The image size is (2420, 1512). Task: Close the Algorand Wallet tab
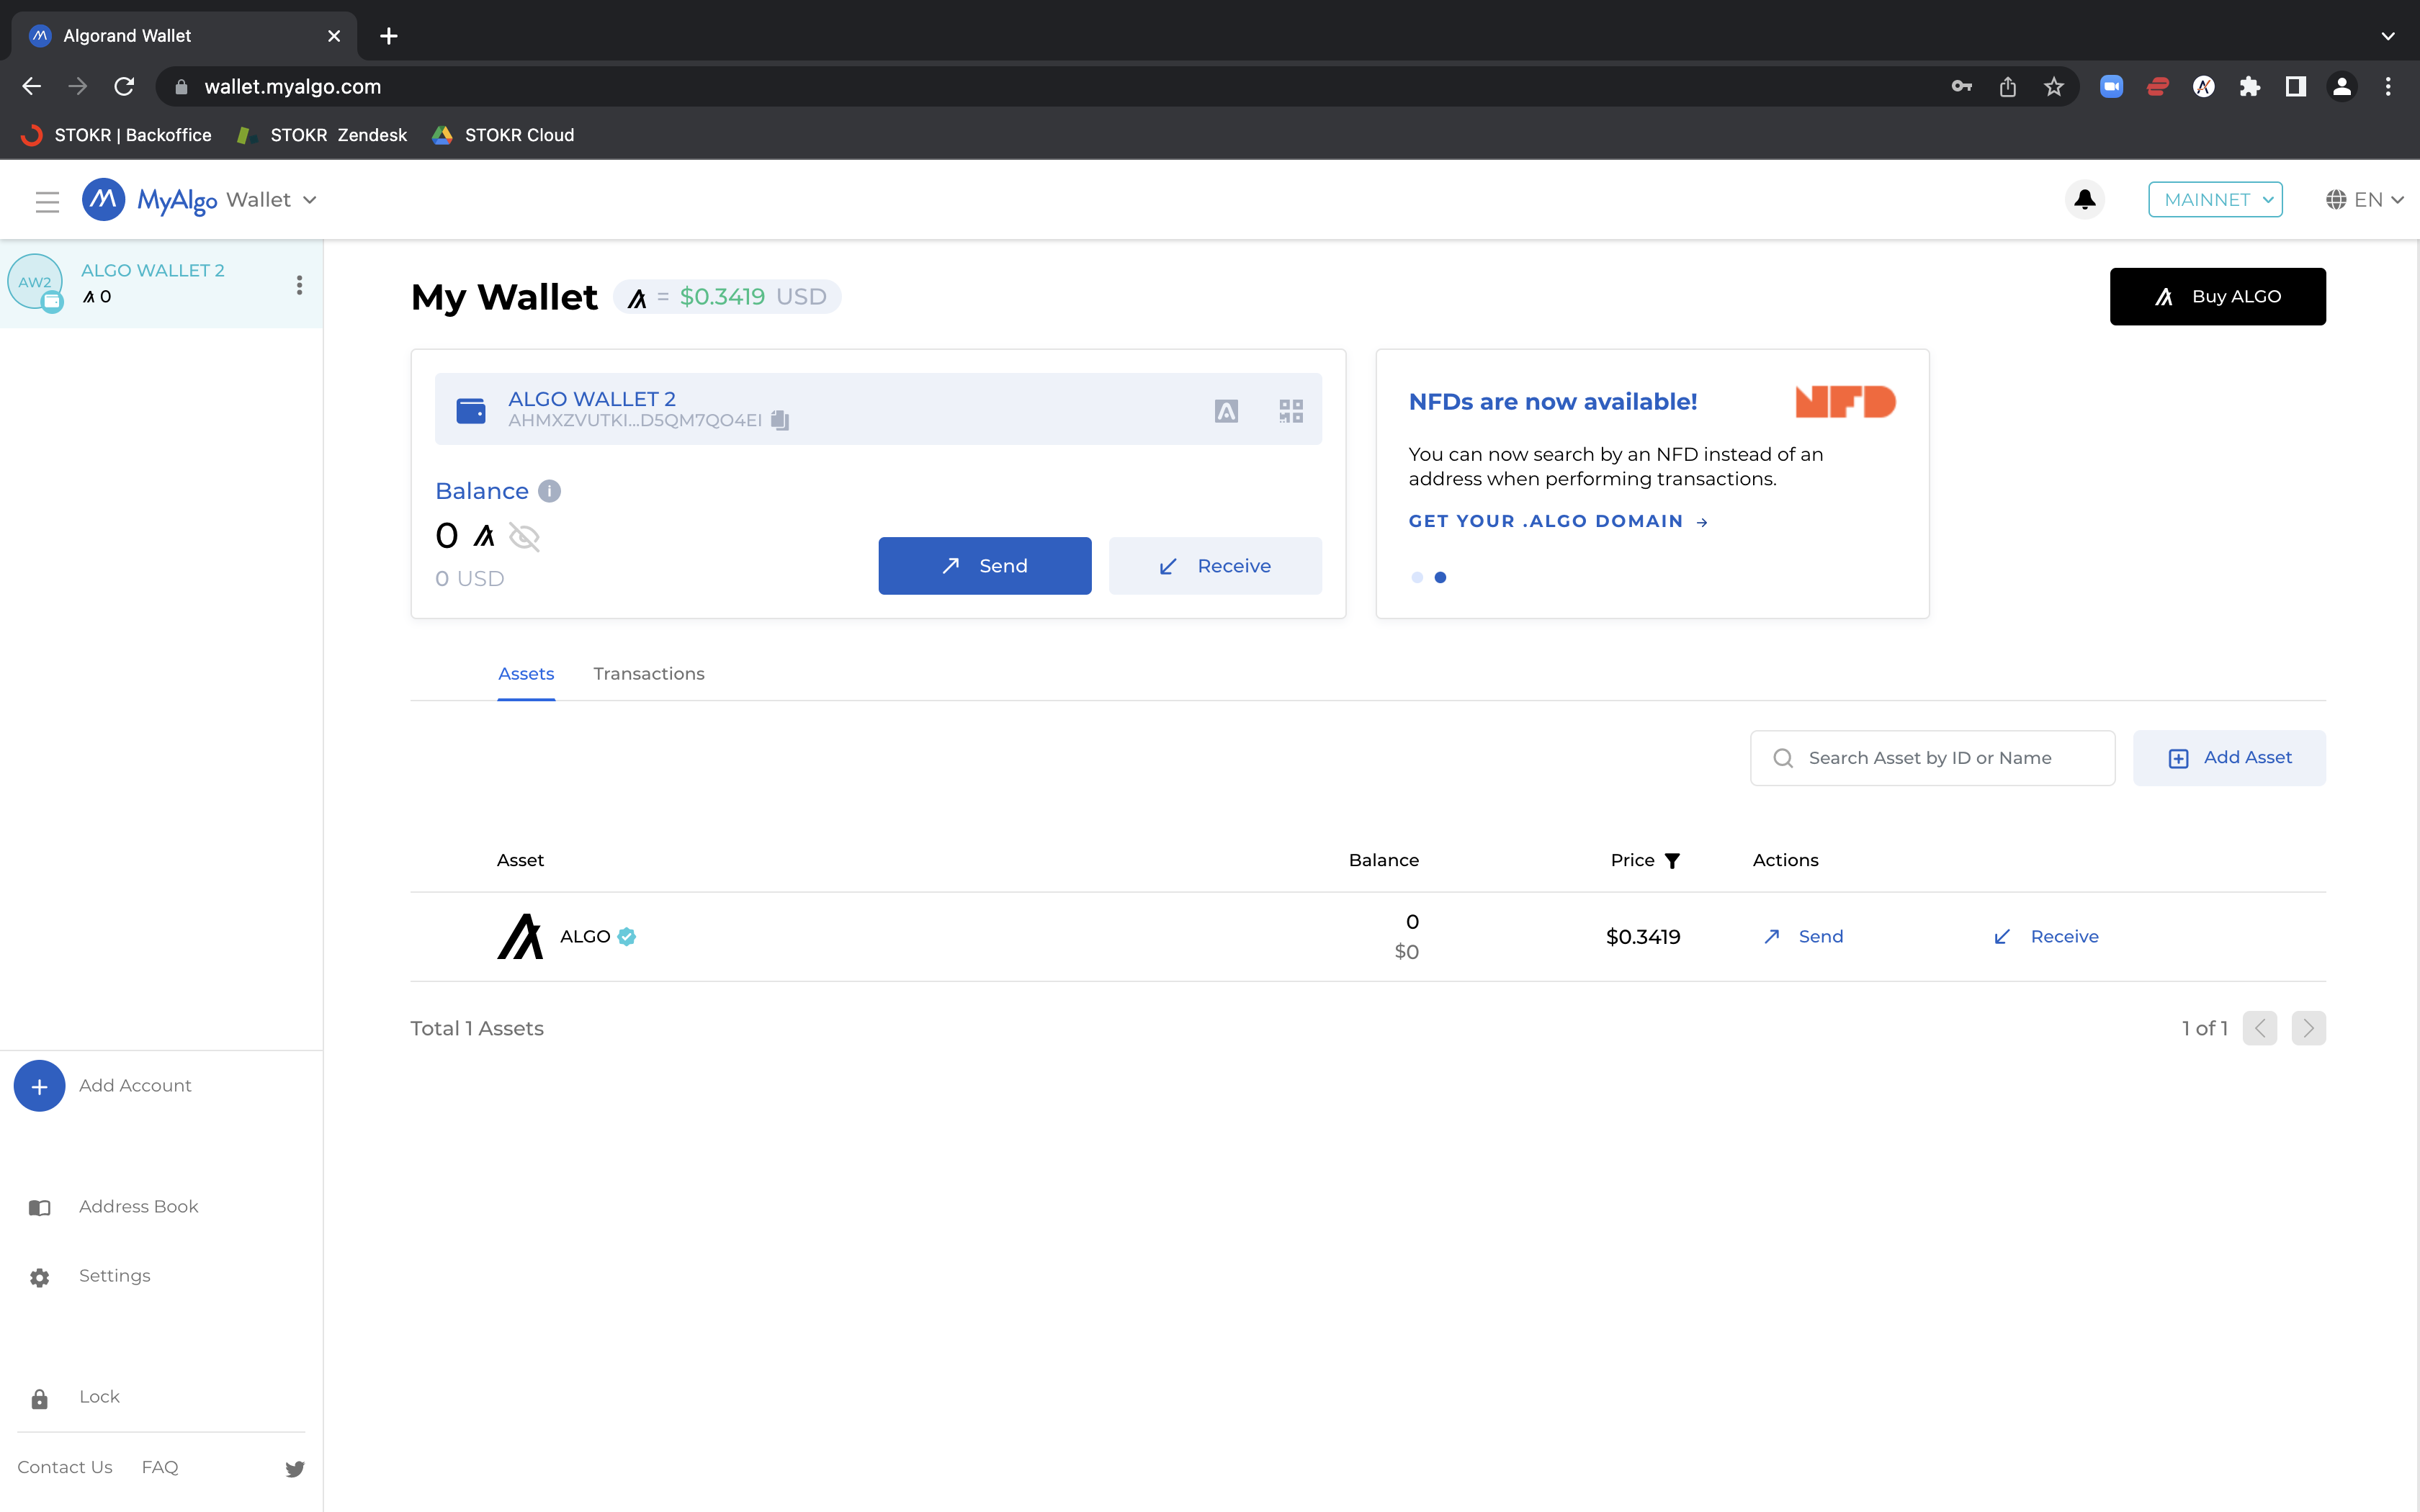pos(334,36)
